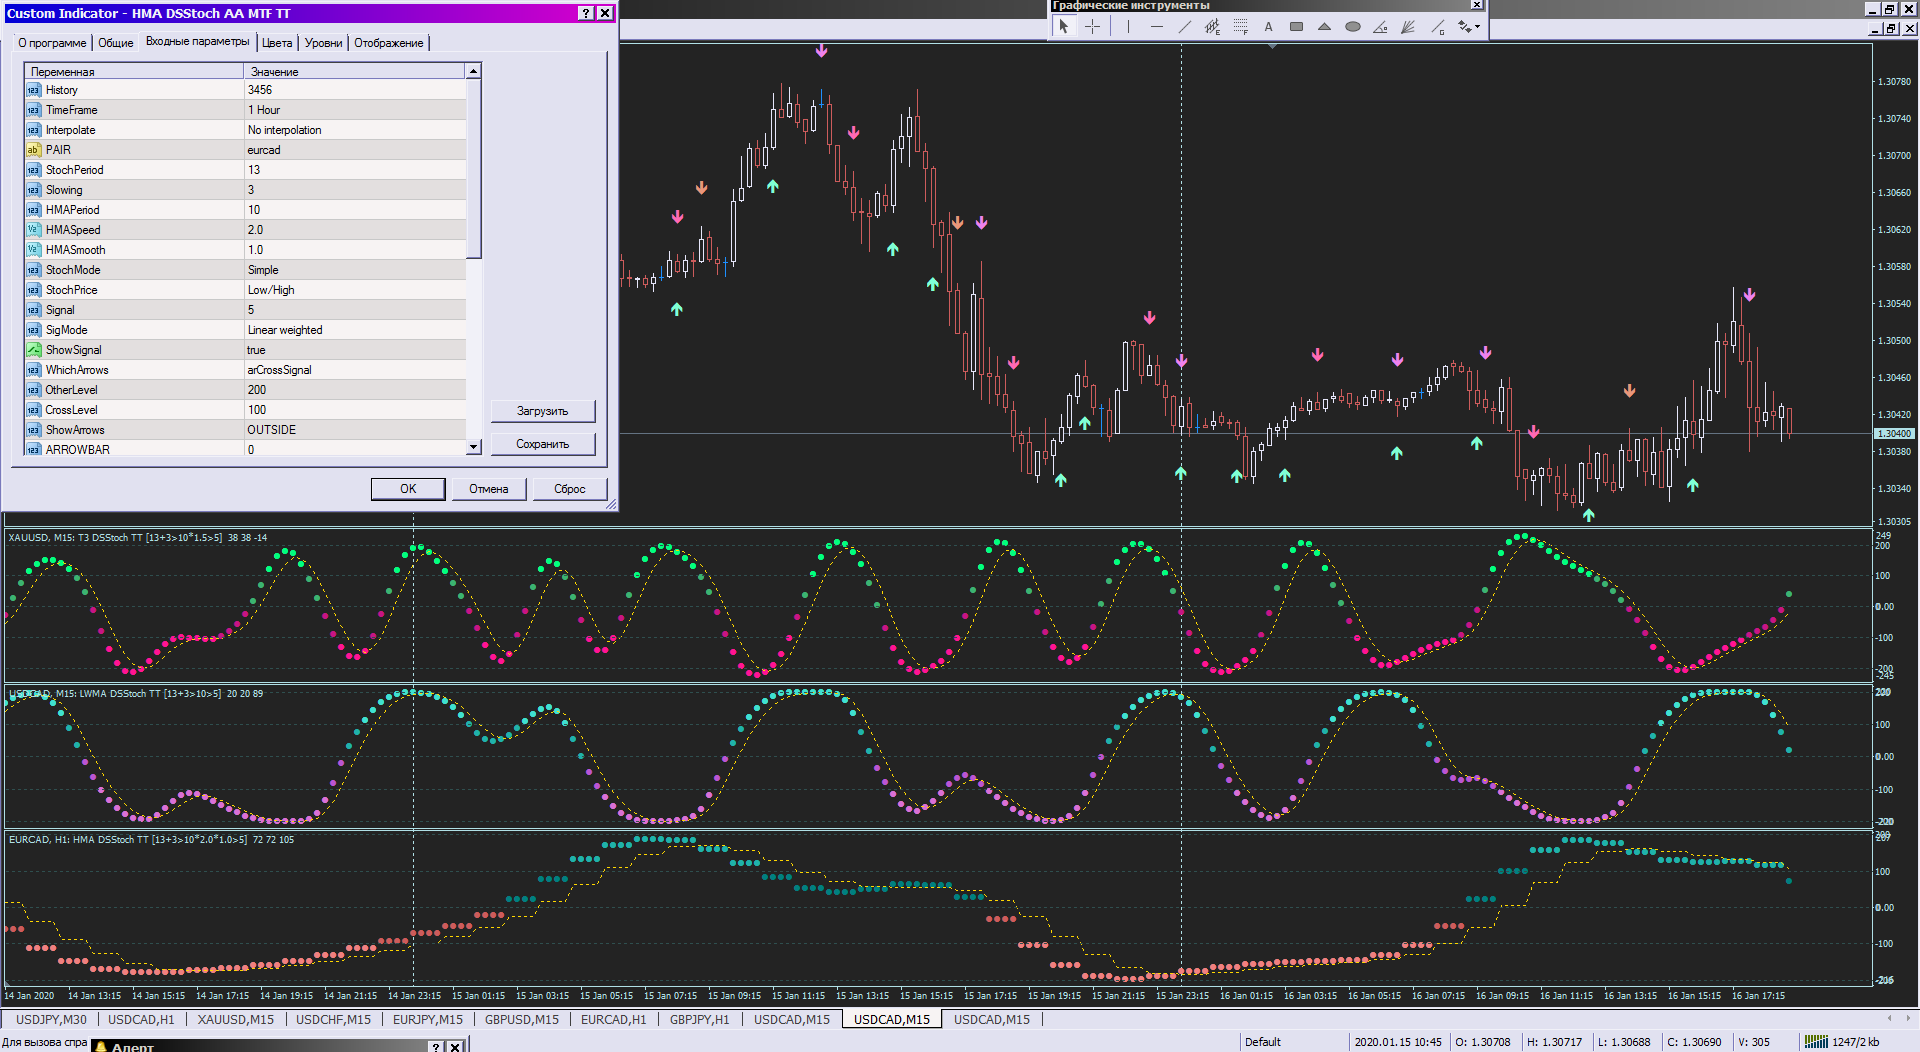Select the Rectangle shape tool
Screen dimensions: 1920x1052
(x=1296, y=27)
